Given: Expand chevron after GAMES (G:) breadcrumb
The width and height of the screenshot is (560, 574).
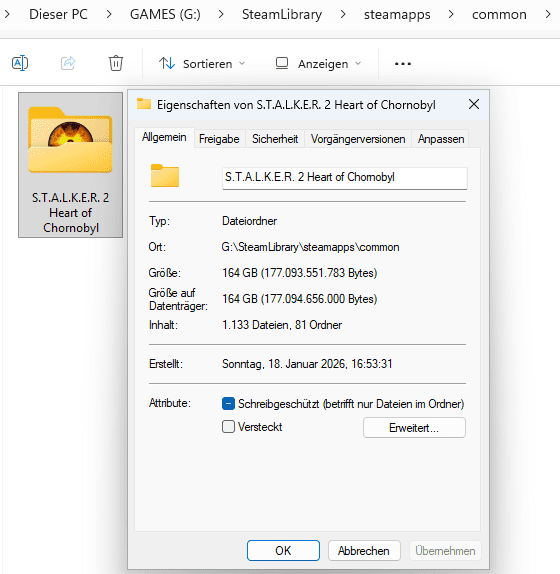Looking at the screenshot, I should (221, 14).
